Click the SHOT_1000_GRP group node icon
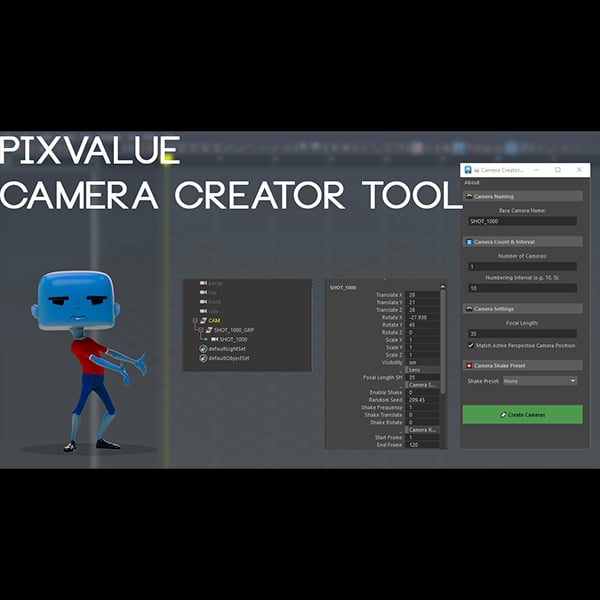Image resolution: width=600 pixels, height=600 pixels. pyautogui.click(x=209, y=330)
